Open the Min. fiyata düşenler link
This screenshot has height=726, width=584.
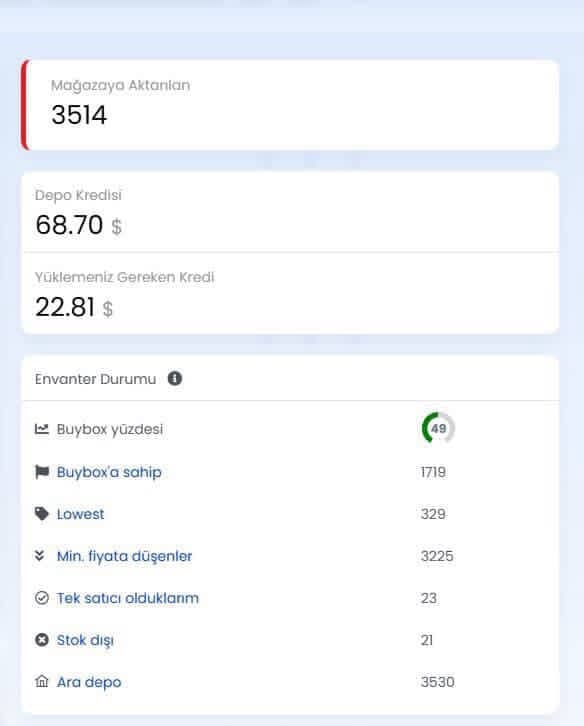pyautogui.click(x=124, y=556)
